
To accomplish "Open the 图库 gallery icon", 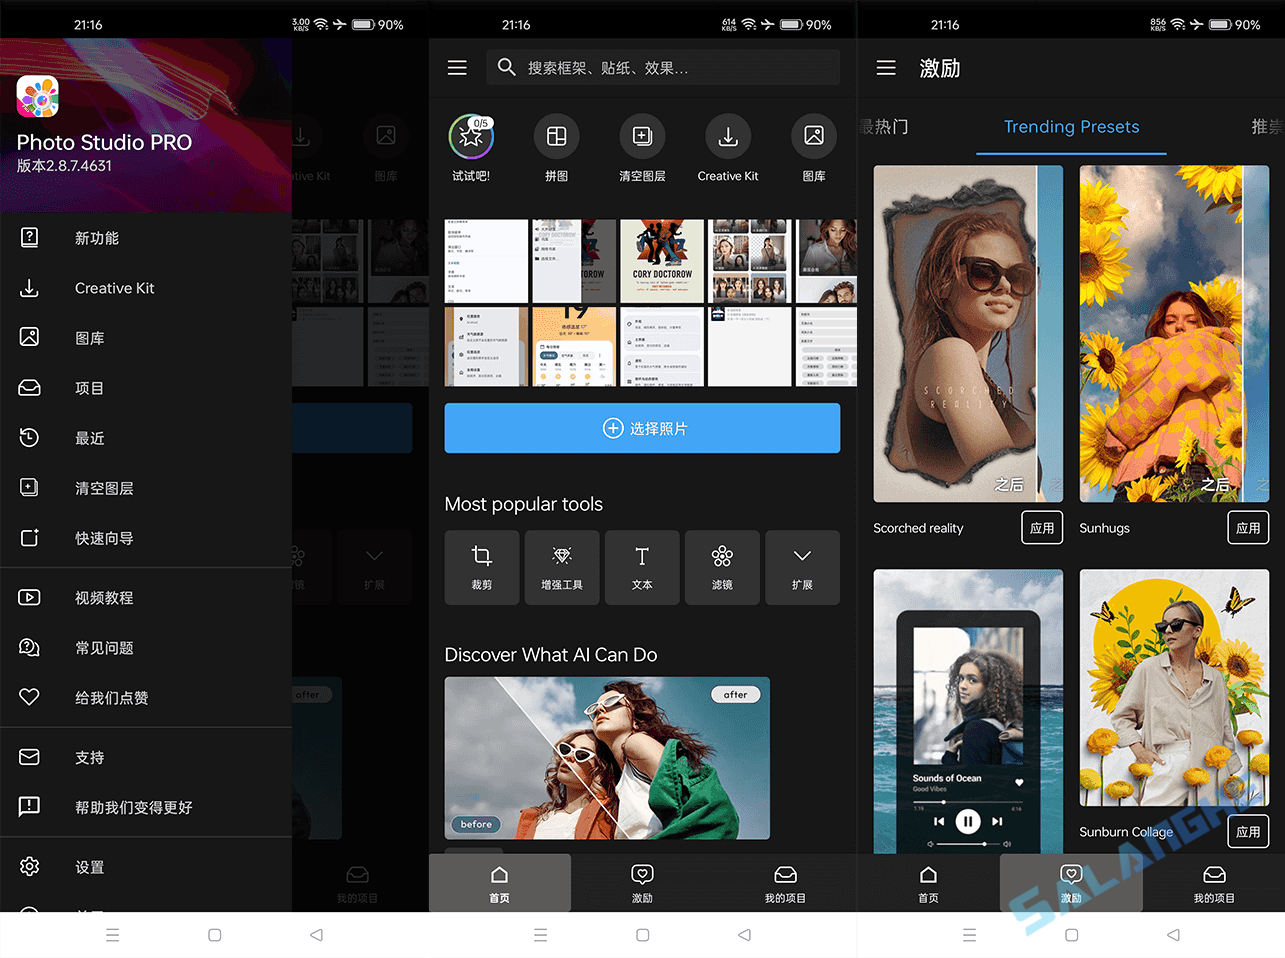I will [x=813, y=135].
